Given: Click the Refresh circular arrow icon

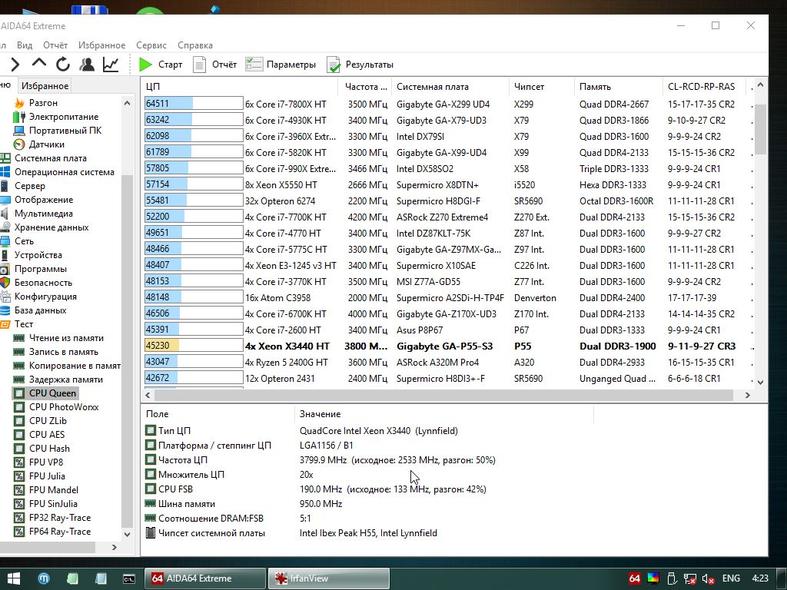Looking at the screenshot, I should click(x=63, y=64).
